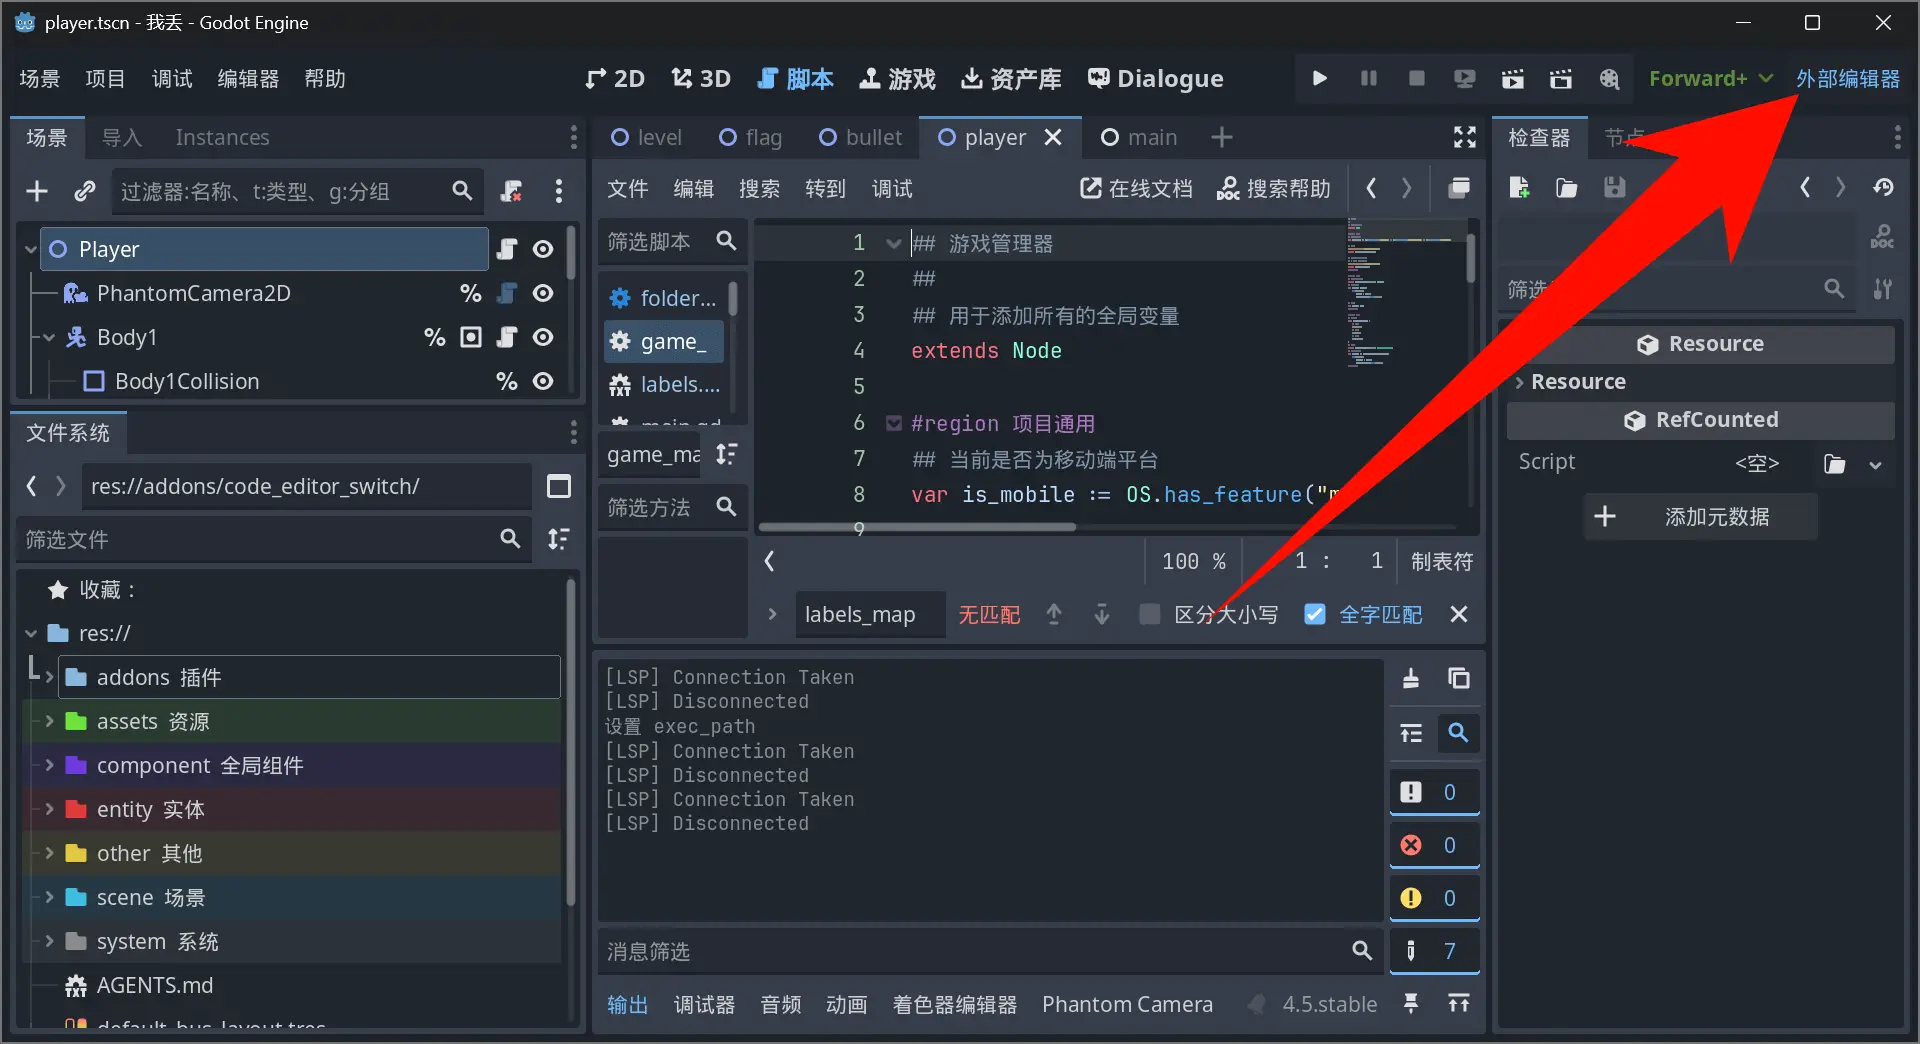The image size is (1920, 1044).
Task: Enable the 区分大小写 checkbox
Action: point(1150,614)
